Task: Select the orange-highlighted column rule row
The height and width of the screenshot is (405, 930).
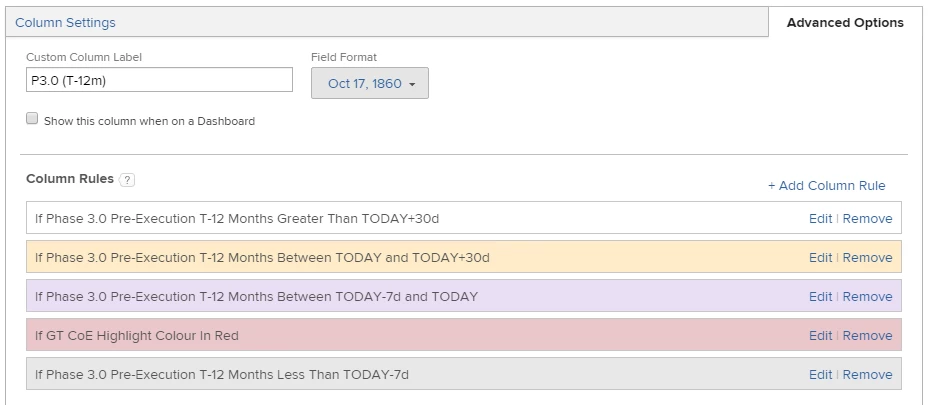Action: [400, 257]
